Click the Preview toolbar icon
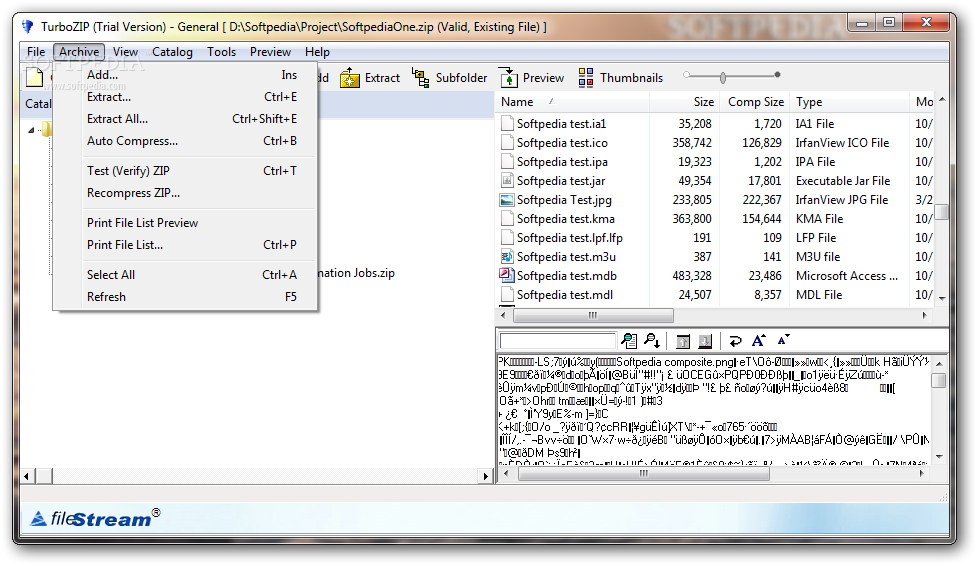 tap(508, 78)
